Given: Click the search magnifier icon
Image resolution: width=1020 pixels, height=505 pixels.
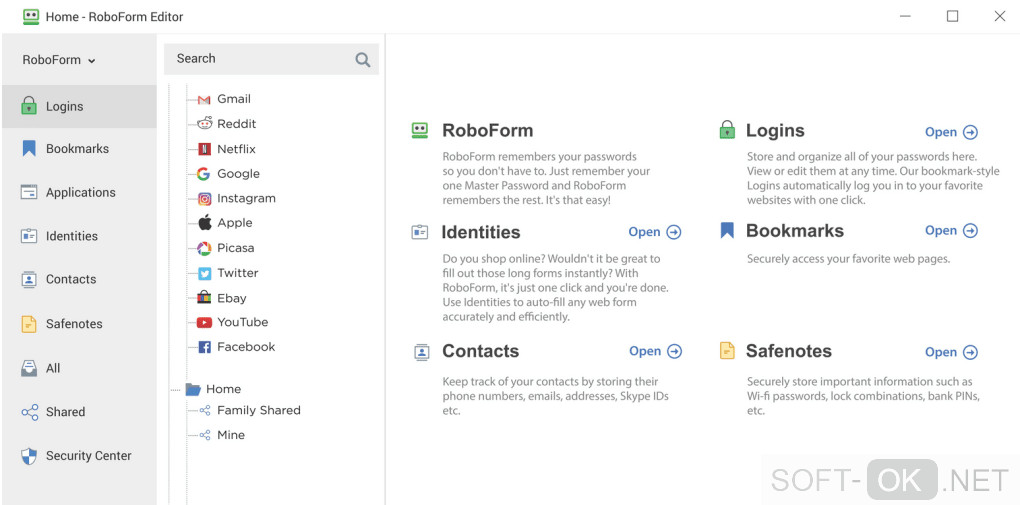Looking at the screenshot, I should click(x=362, y=60).
